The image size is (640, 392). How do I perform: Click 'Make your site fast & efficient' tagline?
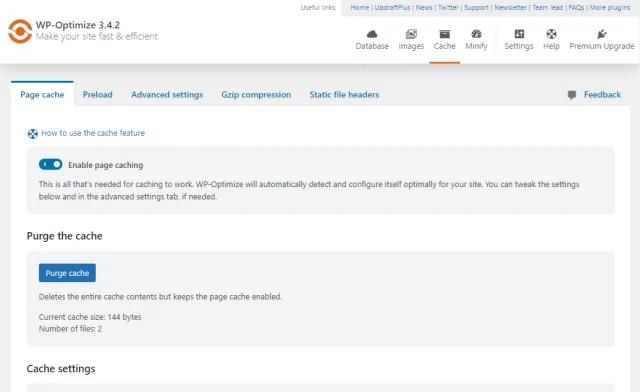point(96,36)
